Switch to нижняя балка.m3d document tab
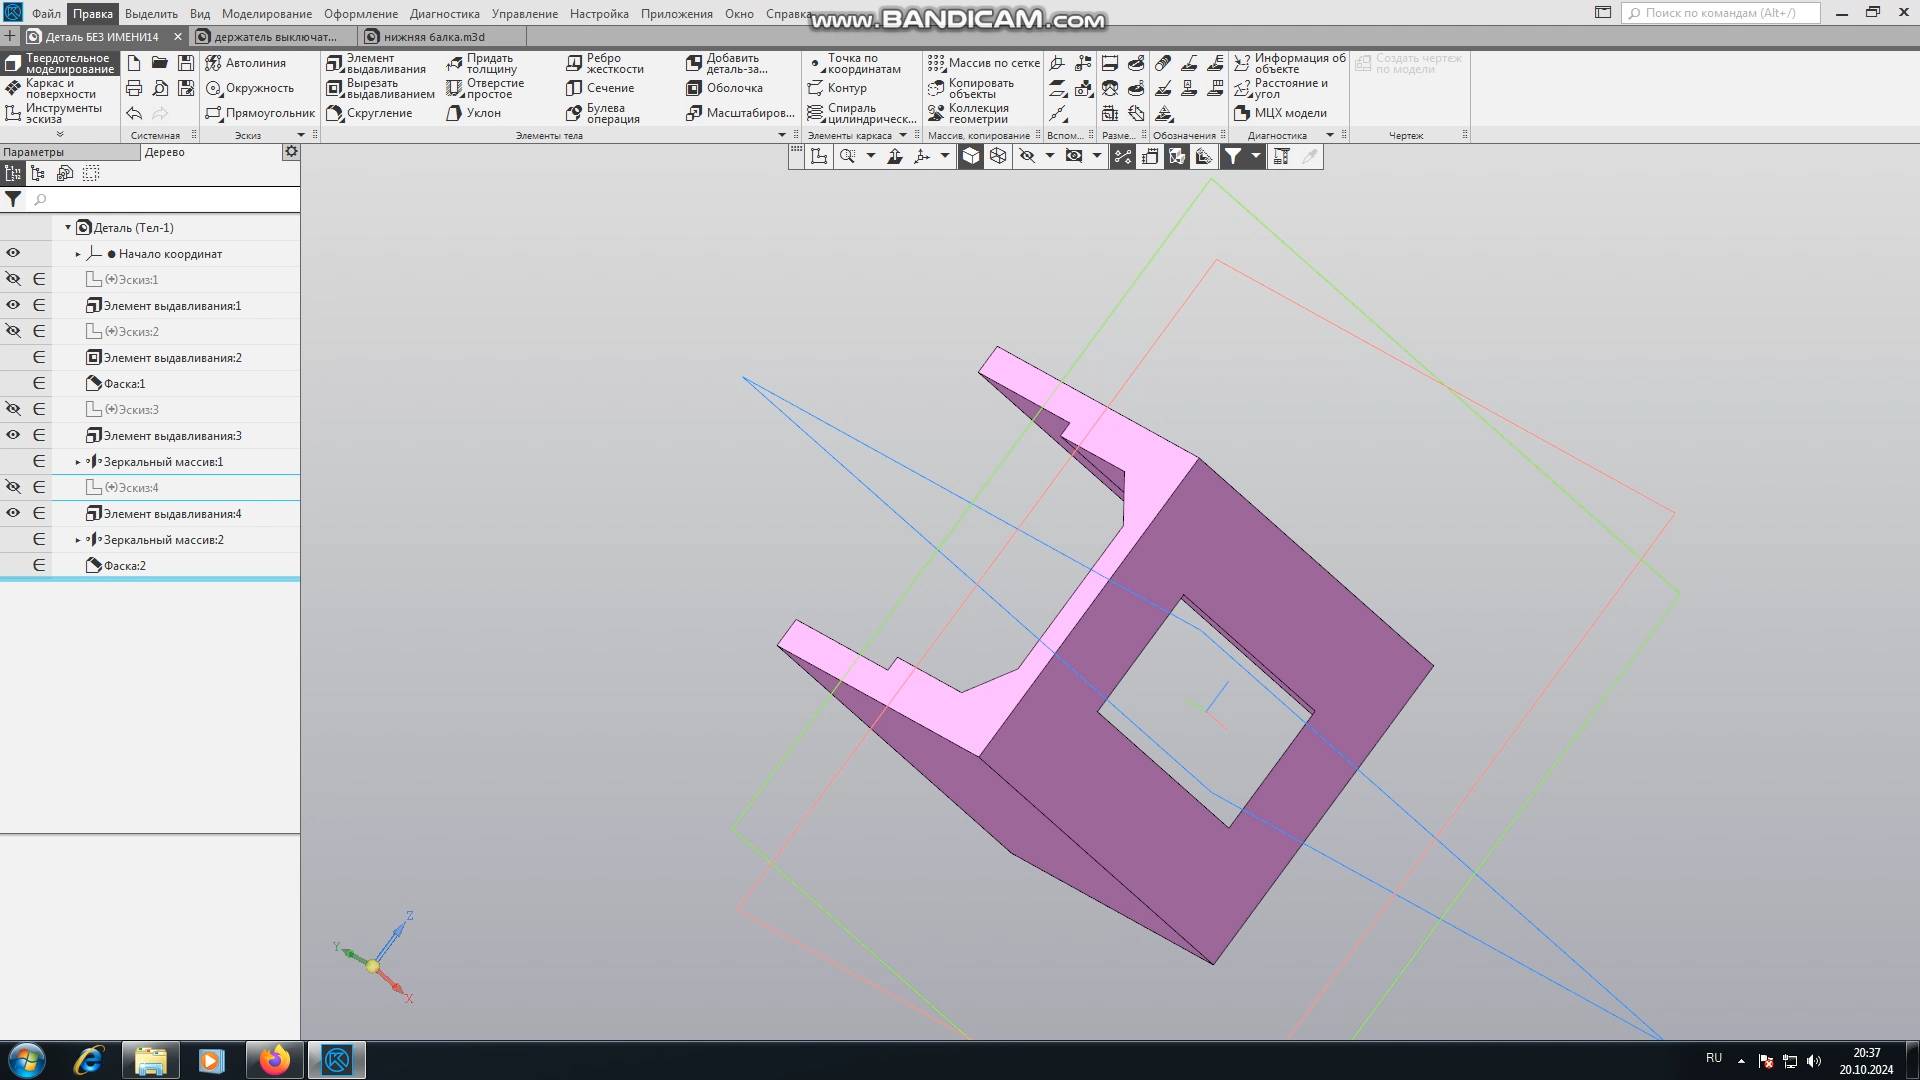1920x1080 pixels. click(x=433, y=37)
